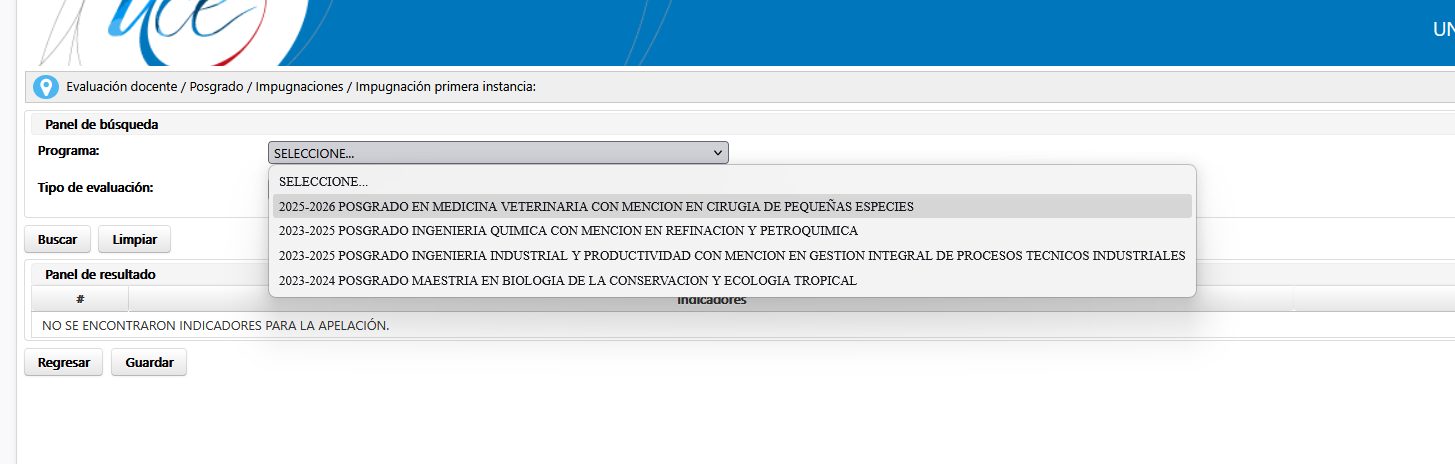Click the blue location pin icon
The image size is (1455, 464).
click(46, 87)
